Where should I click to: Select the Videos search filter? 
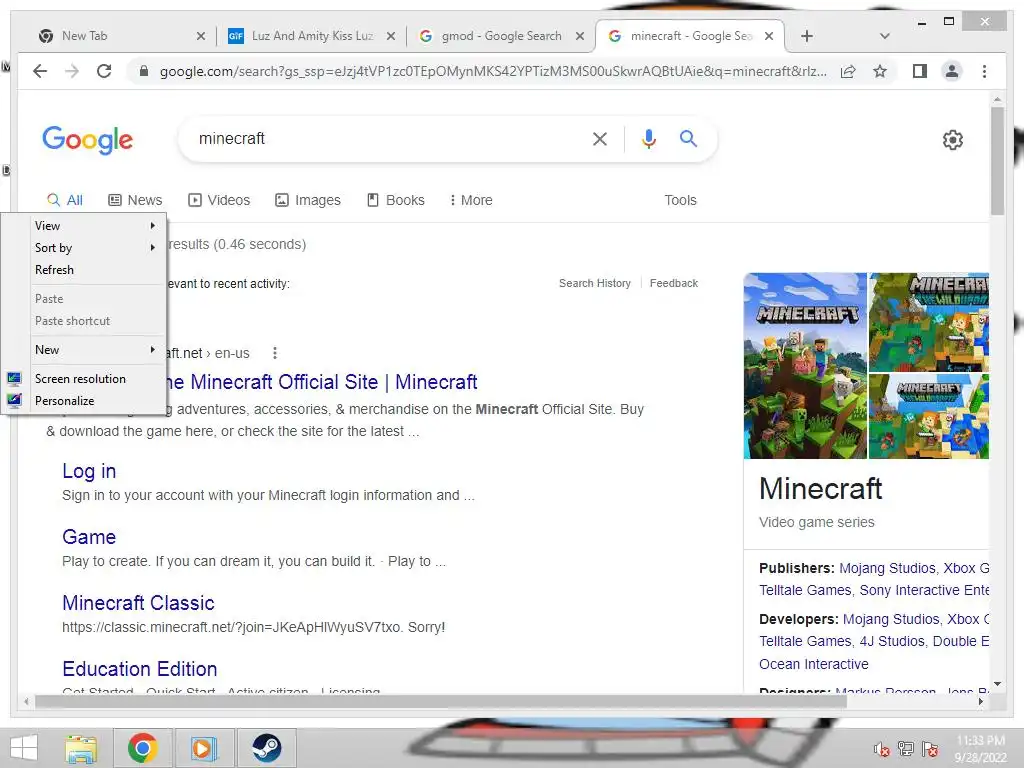click(x=219, y=200)
